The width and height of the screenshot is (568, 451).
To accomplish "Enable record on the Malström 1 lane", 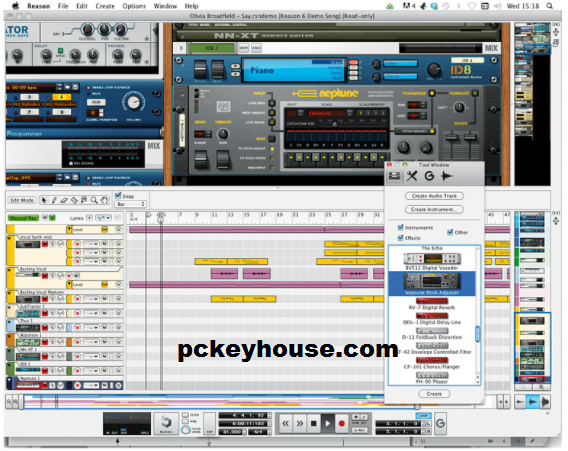I will (x=77, y=342).
